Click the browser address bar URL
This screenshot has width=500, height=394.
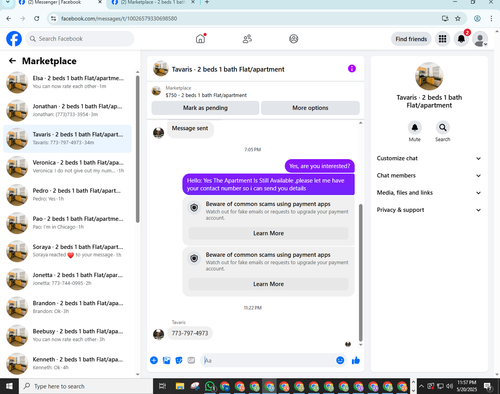[x=119, y=19]
